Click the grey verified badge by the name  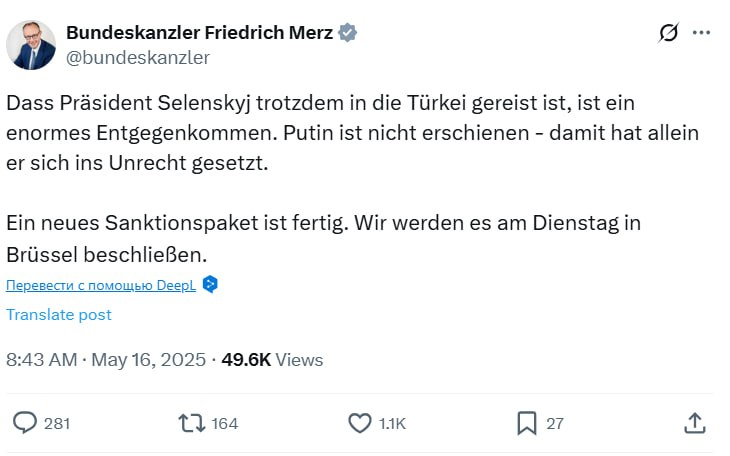(348, 32)
